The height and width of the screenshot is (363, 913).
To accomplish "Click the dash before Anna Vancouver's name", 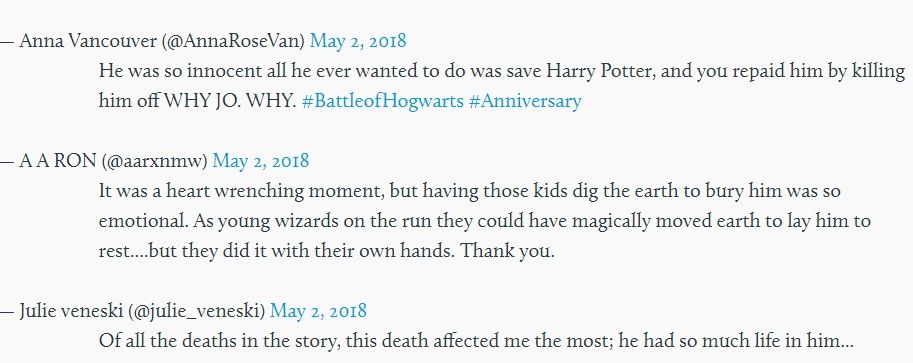I will tap(7, 42).
